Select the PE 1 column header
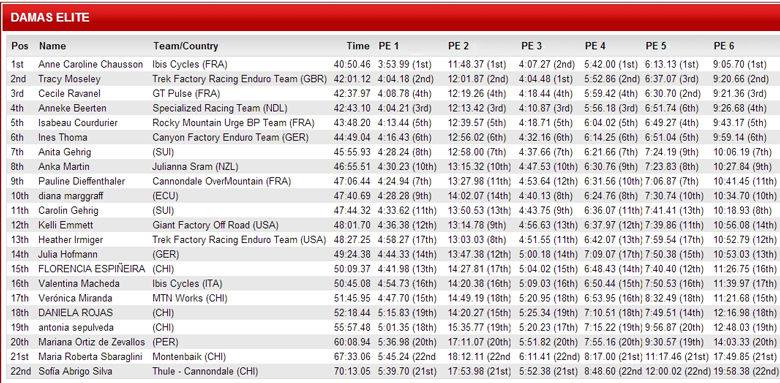780x383 pixels. [389, 46]
